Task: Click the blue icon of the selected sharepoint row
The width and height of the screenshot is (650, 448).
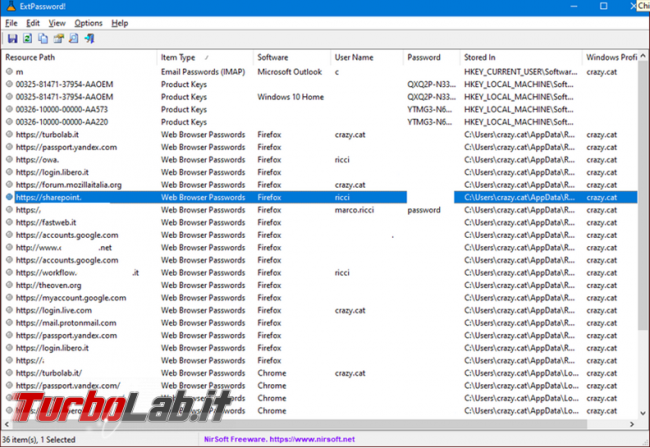Action: click(x=9, y=197)
